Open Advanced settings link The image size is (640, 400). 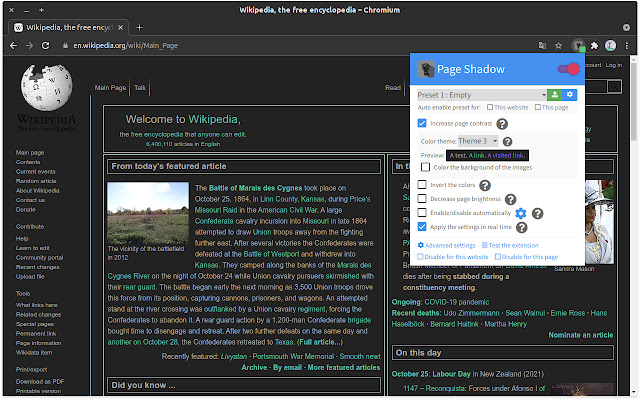point(447,245)
